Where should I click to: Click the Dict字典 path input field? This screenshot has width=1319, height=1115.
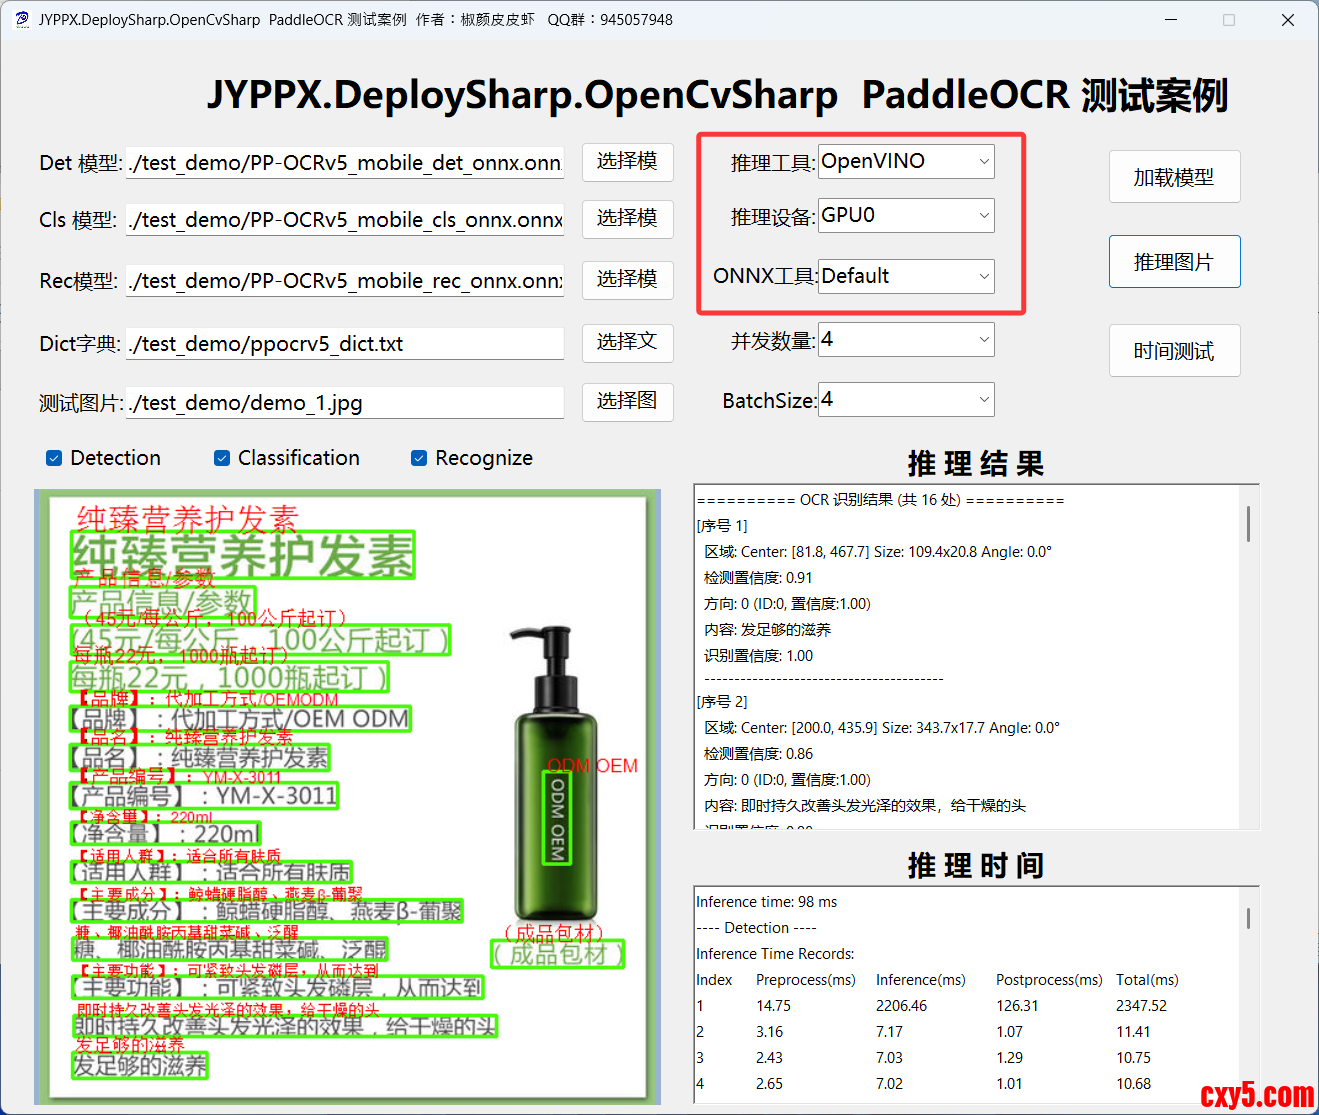[345, 344]
